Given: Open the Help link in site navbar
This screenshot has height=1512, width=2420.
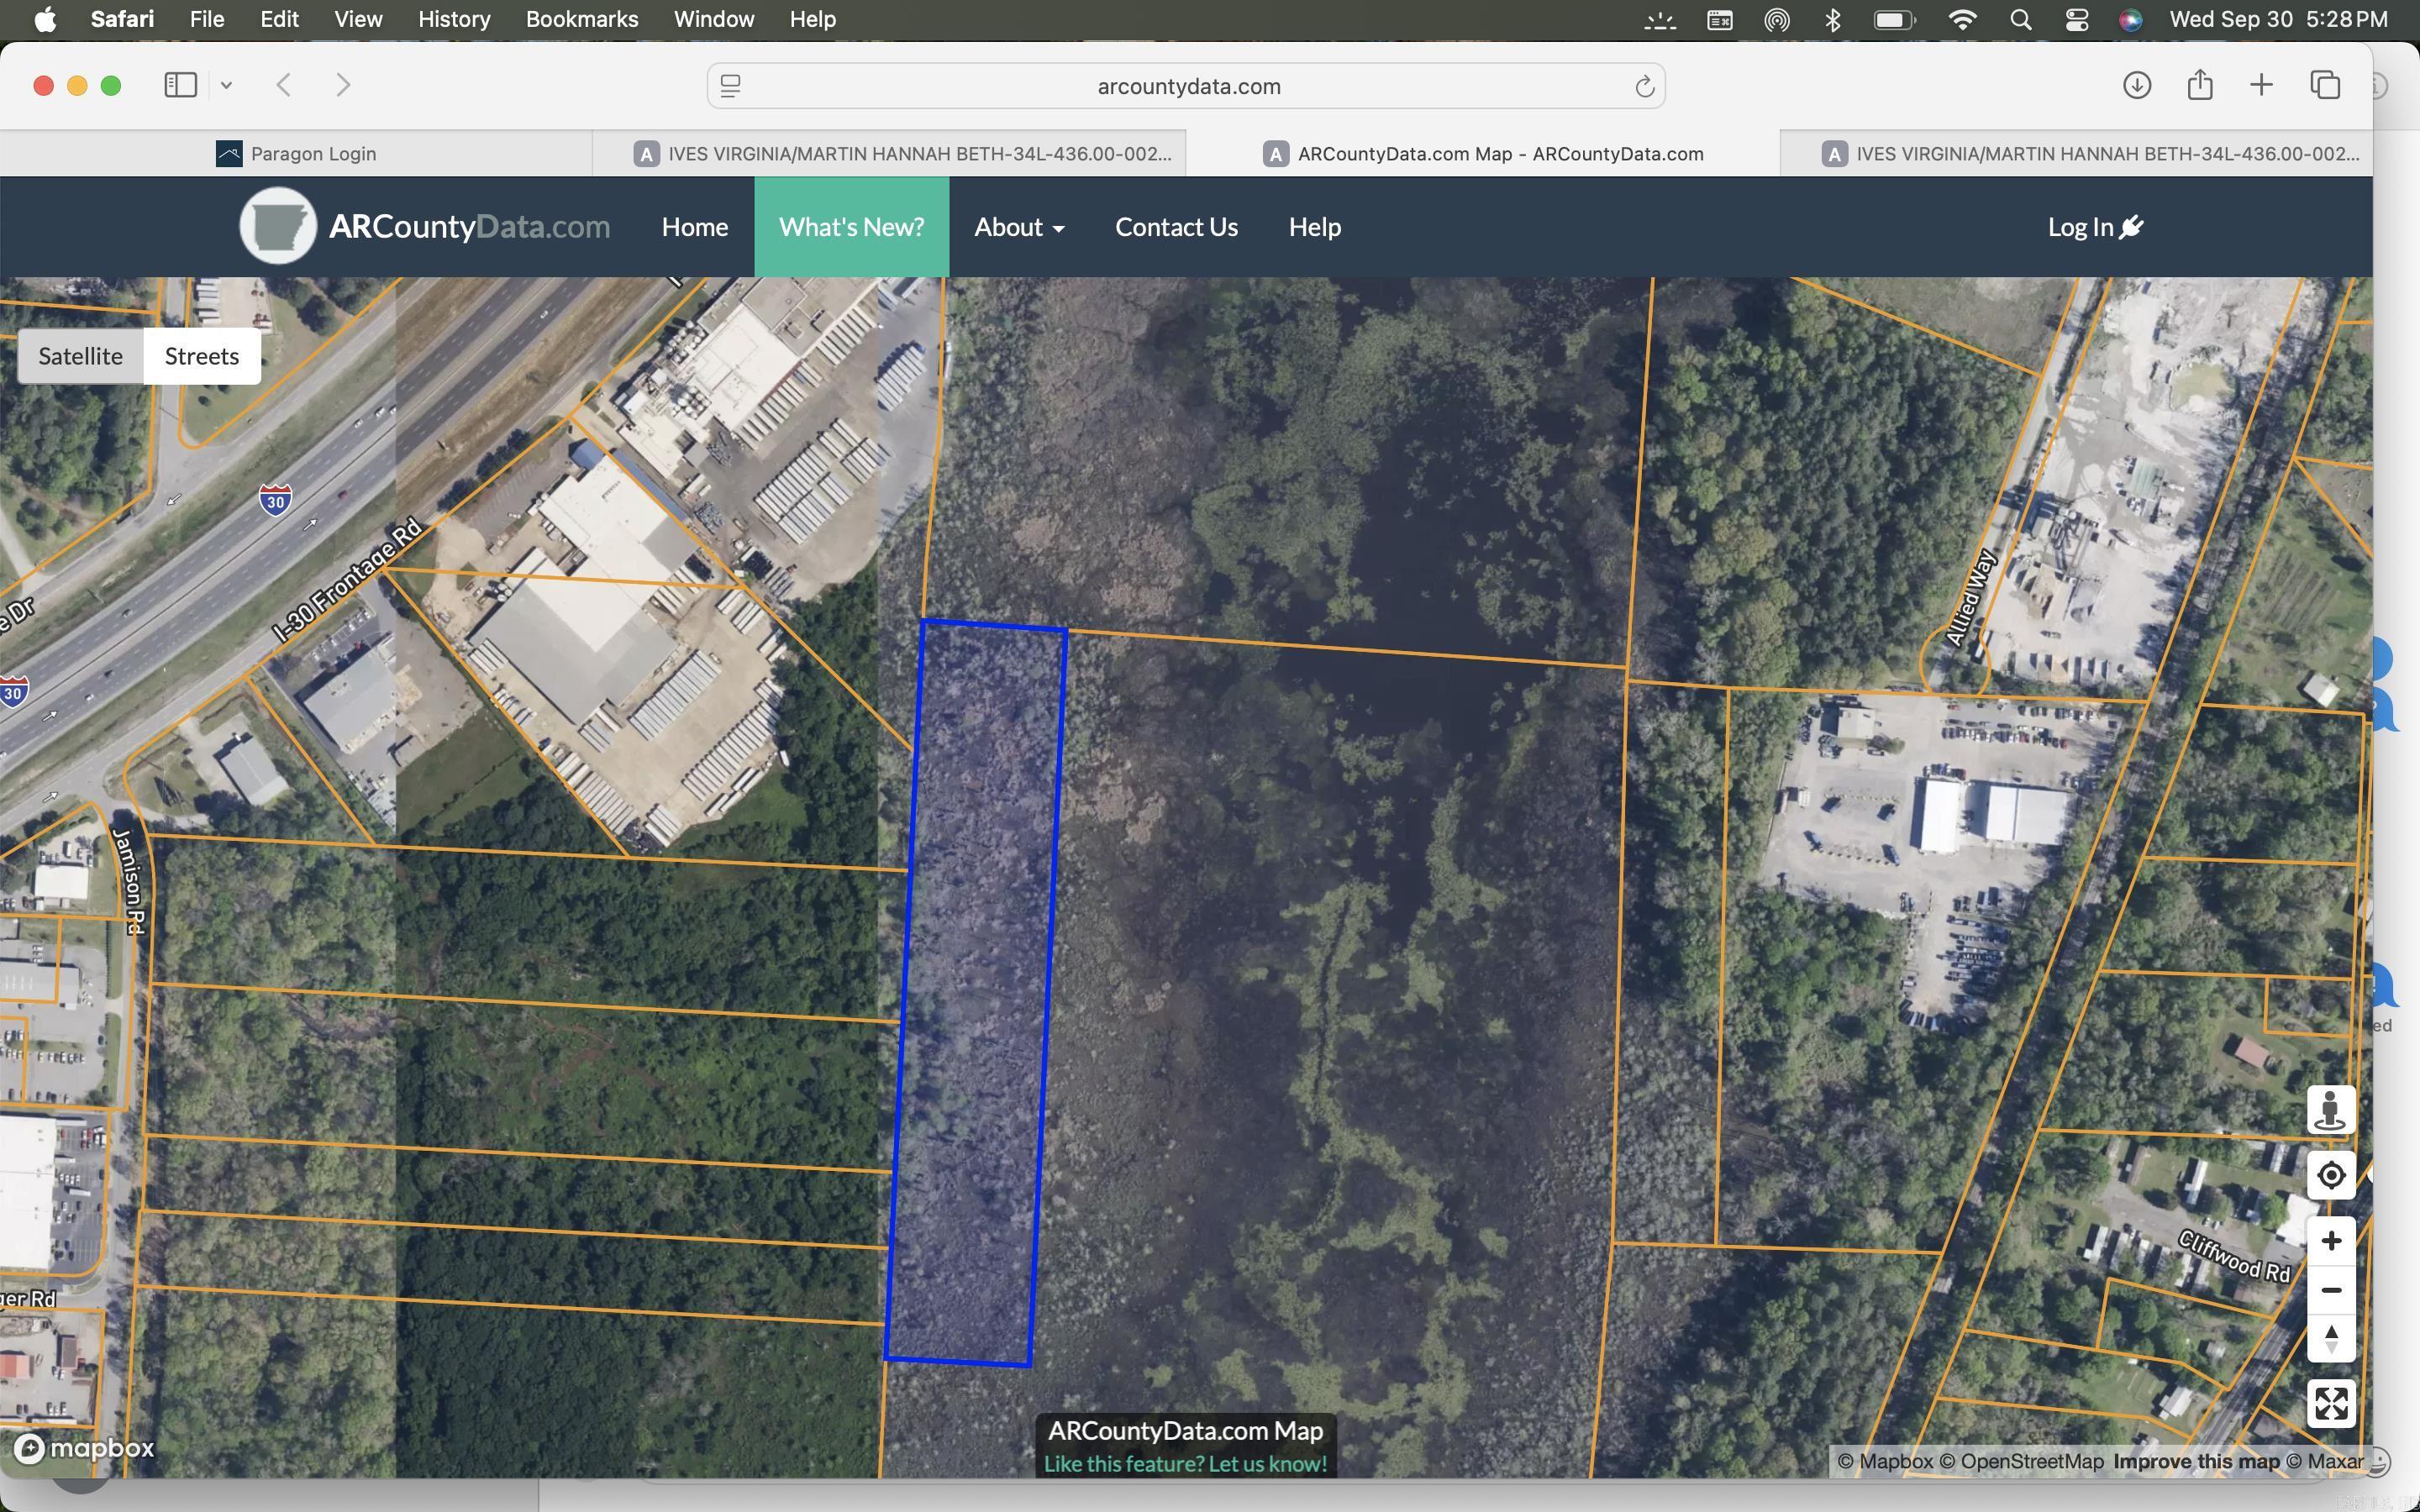Looking at the screenshot, I should (1314, 227).
